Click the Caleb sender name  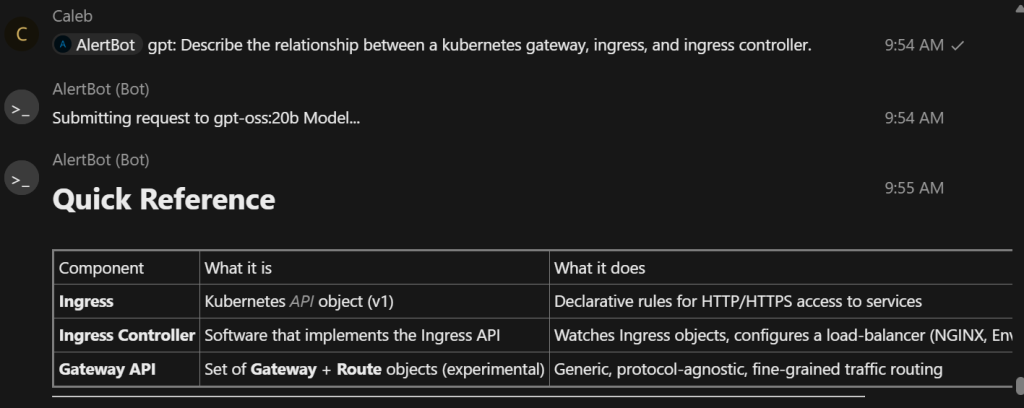[x=71, y=17]
